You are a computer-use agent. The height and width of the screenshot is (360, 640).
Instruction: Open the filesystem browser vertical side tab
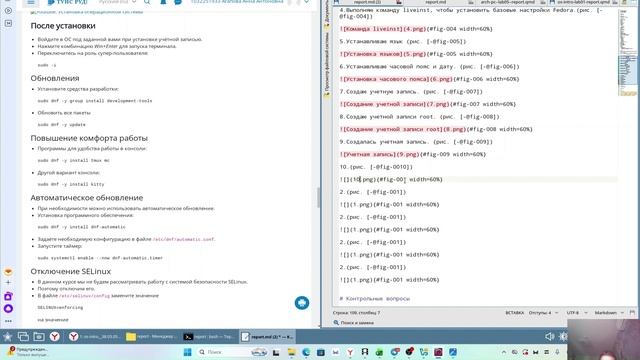pyautogui.click(x=327, y=64)
